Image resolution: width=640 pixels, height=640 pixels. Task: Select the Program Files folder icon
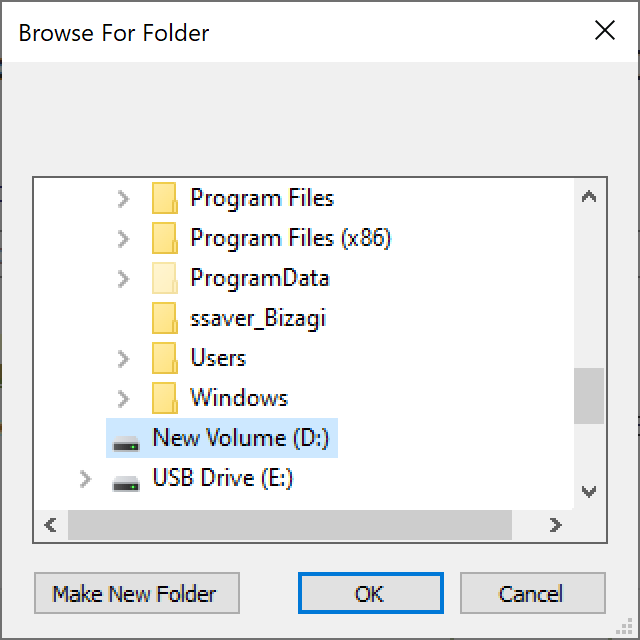click(164, 198)
